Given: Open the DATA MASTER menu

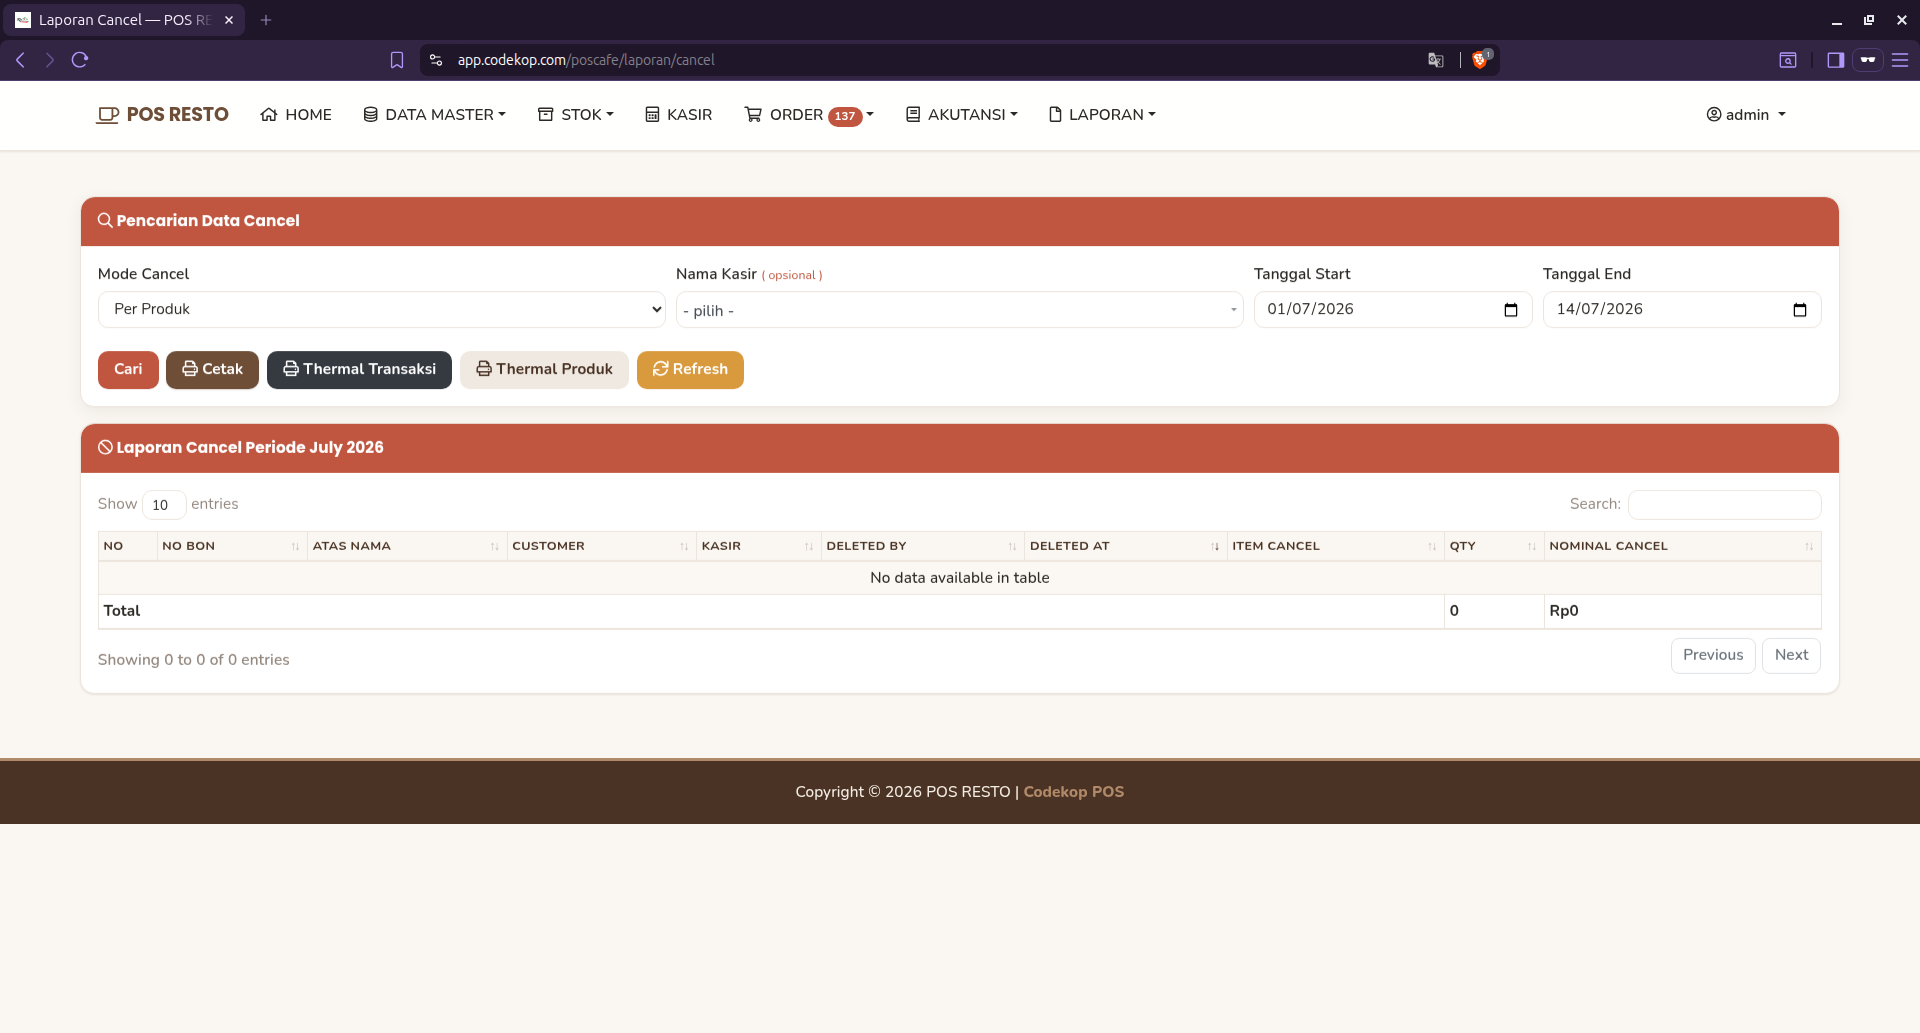Looking at the screenshot, I should pyautogui.click(x=434, y=115).
